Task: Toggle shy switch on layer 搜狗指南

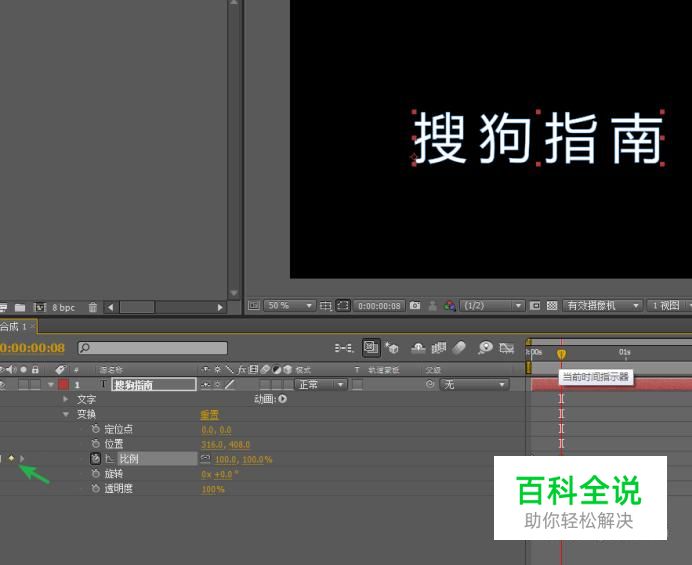Action: tap(205, 385)
